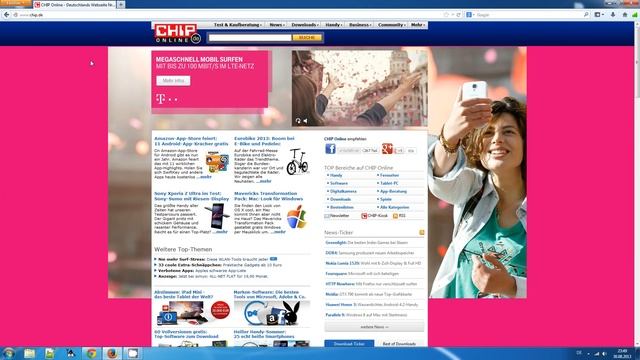
Task: Click the bookmark star in address bar
Action: 446,15
